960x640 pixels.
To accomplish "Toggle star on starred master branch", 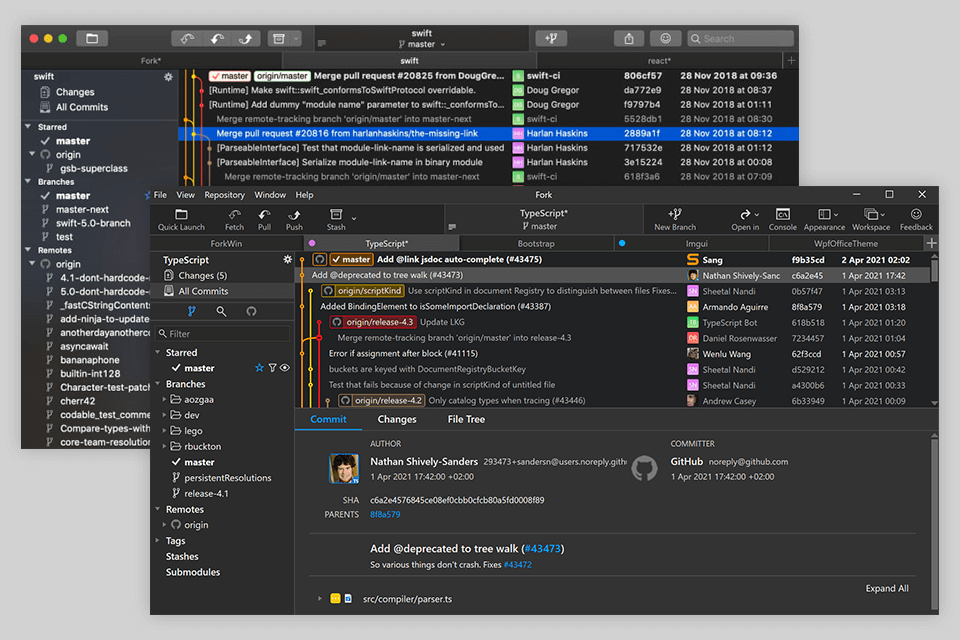I will pyautogui.click(x=259, y=368).
